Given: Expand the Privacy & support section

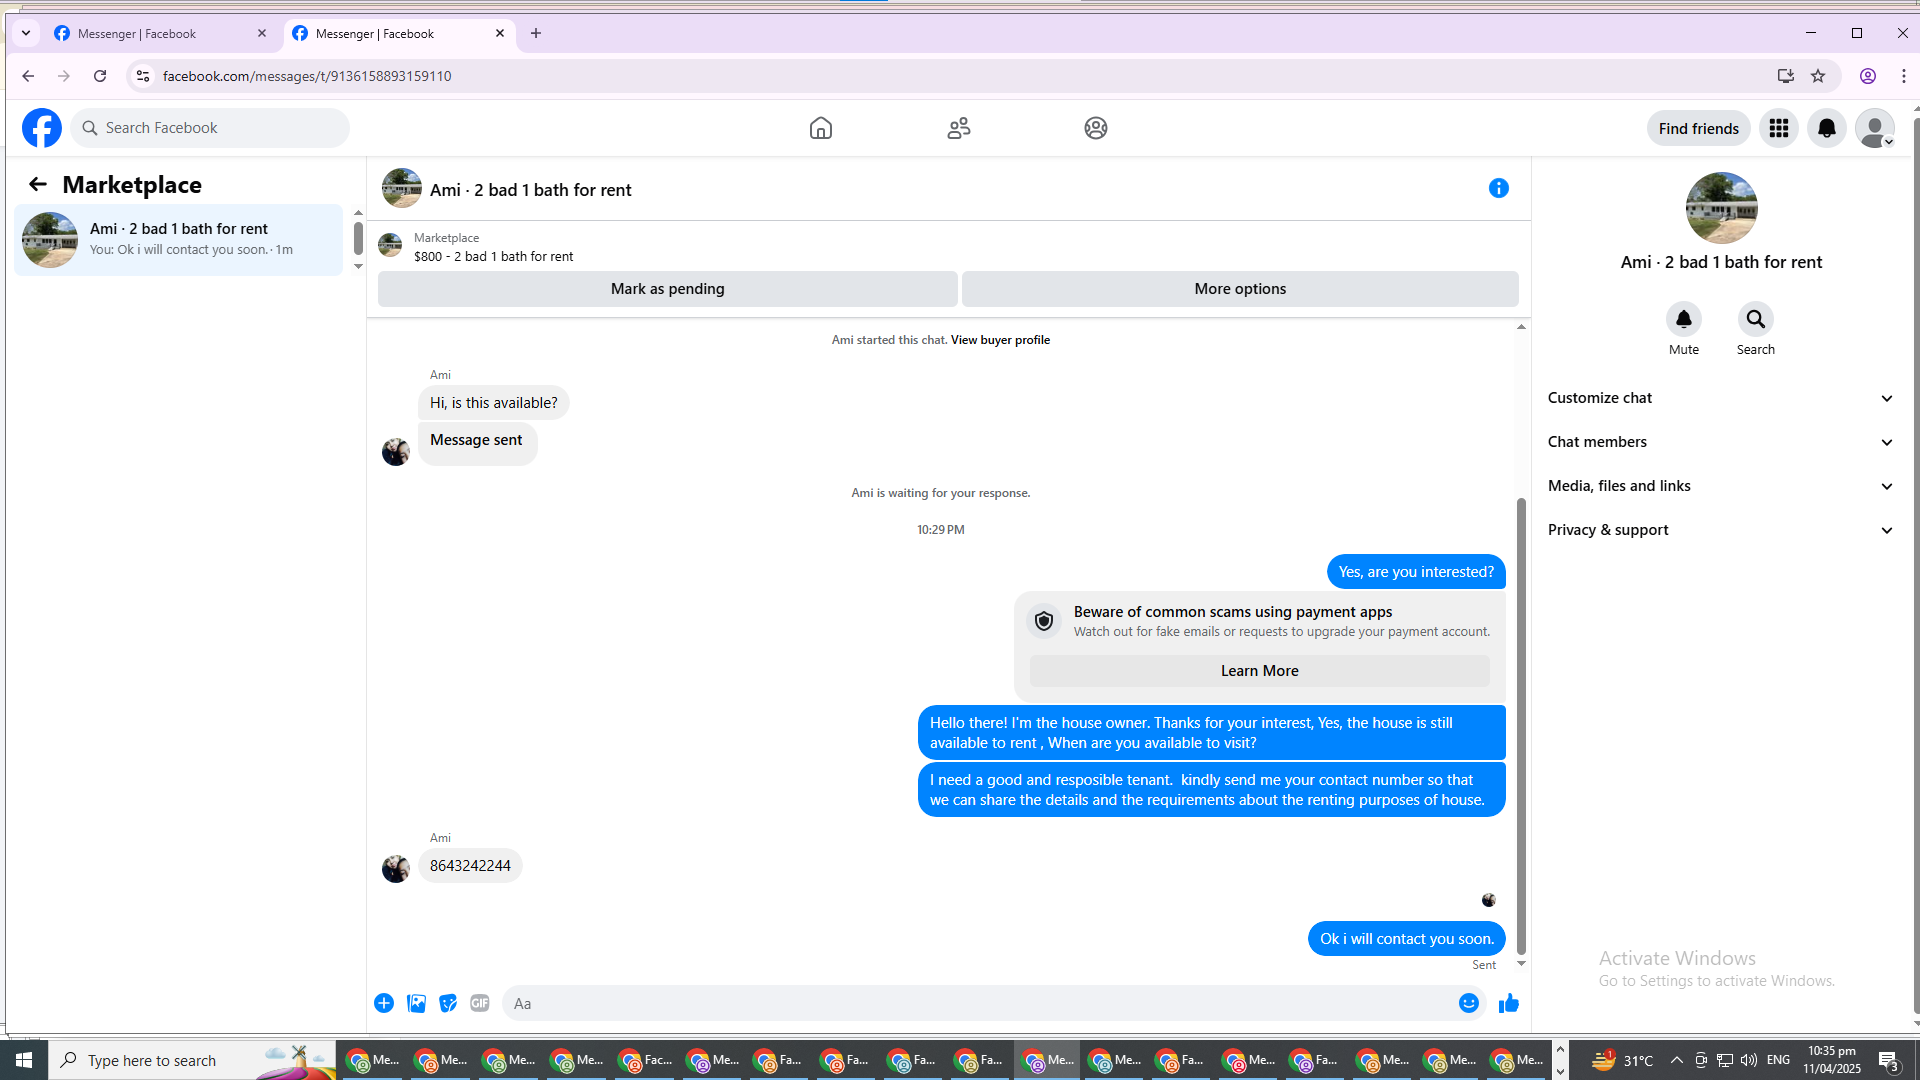Looking at the screenshot, I should tap(1721, 530).
